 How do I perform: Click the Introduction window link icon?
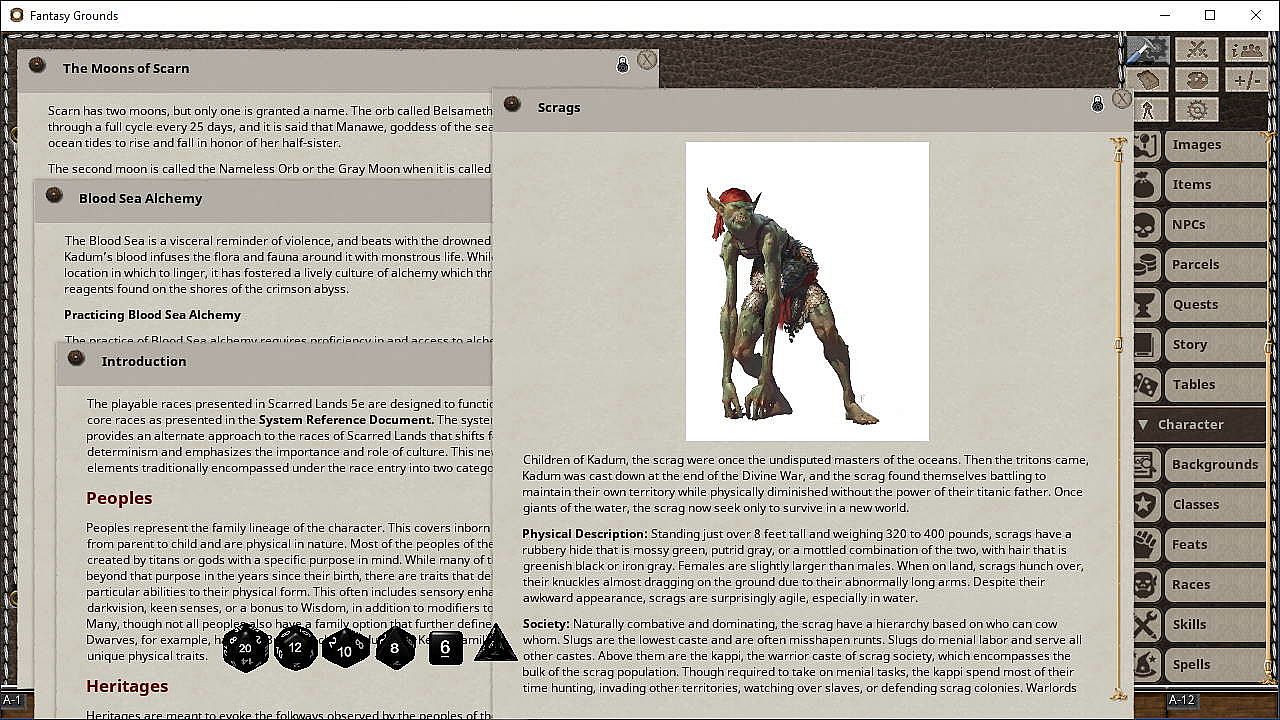pyautogui.click(x=76, y=358)
